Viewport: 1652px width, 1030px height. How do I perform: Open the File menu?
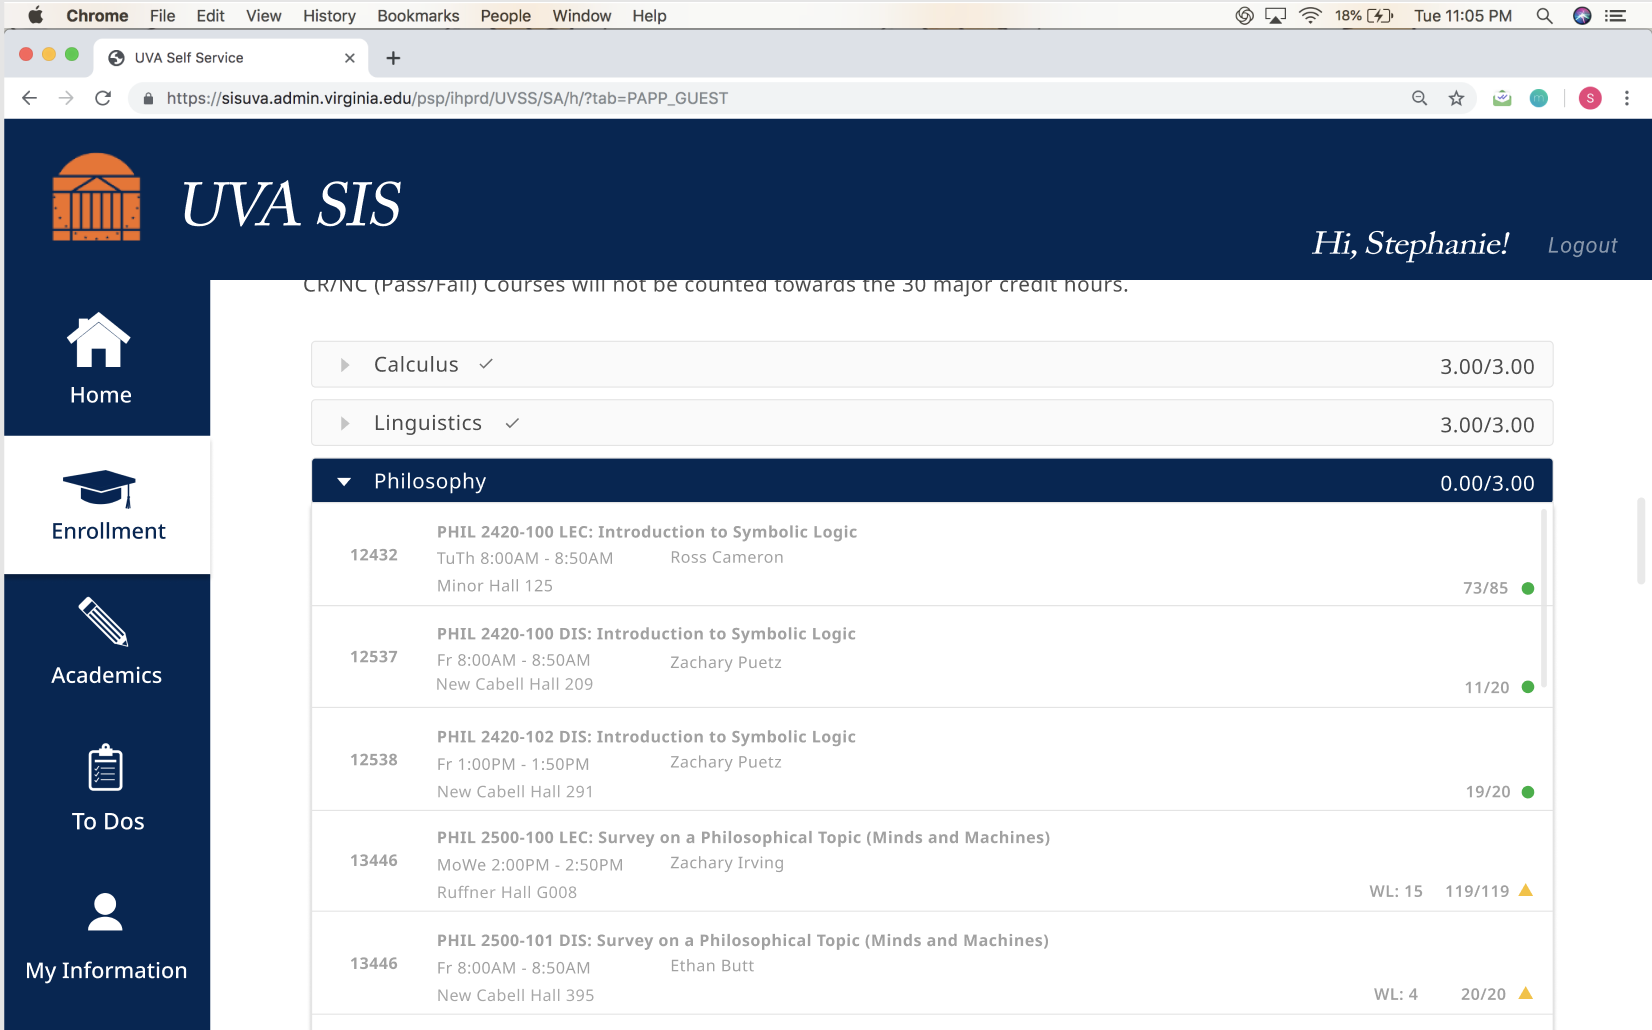(x=162, y=16)
